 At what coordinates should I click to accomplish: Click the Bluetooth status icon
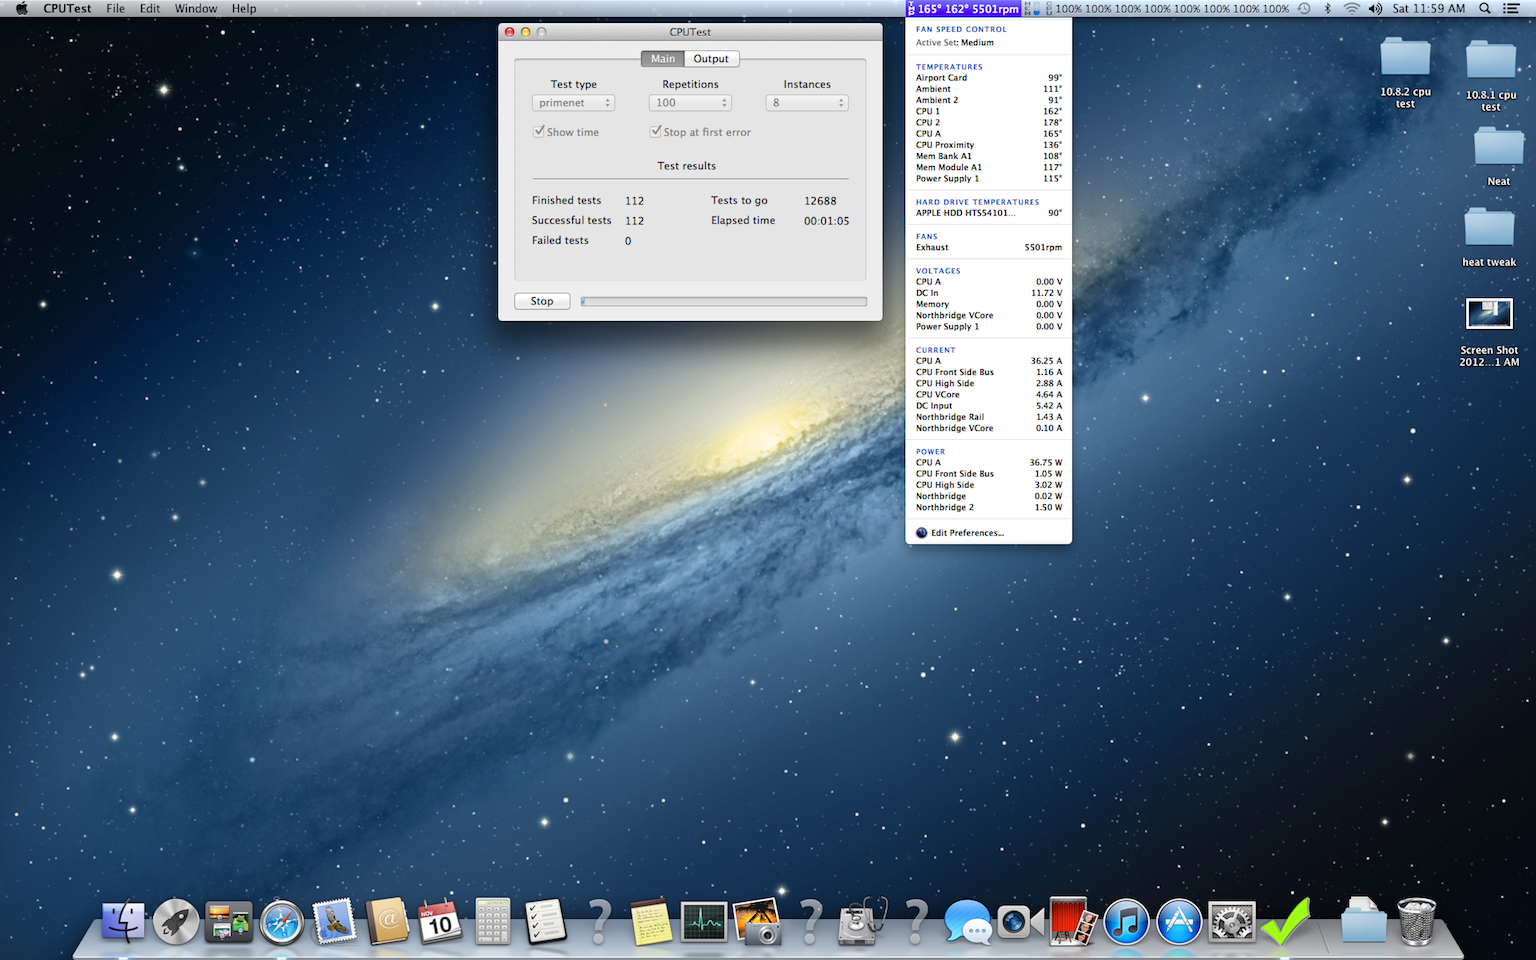tap(1328, 9)
